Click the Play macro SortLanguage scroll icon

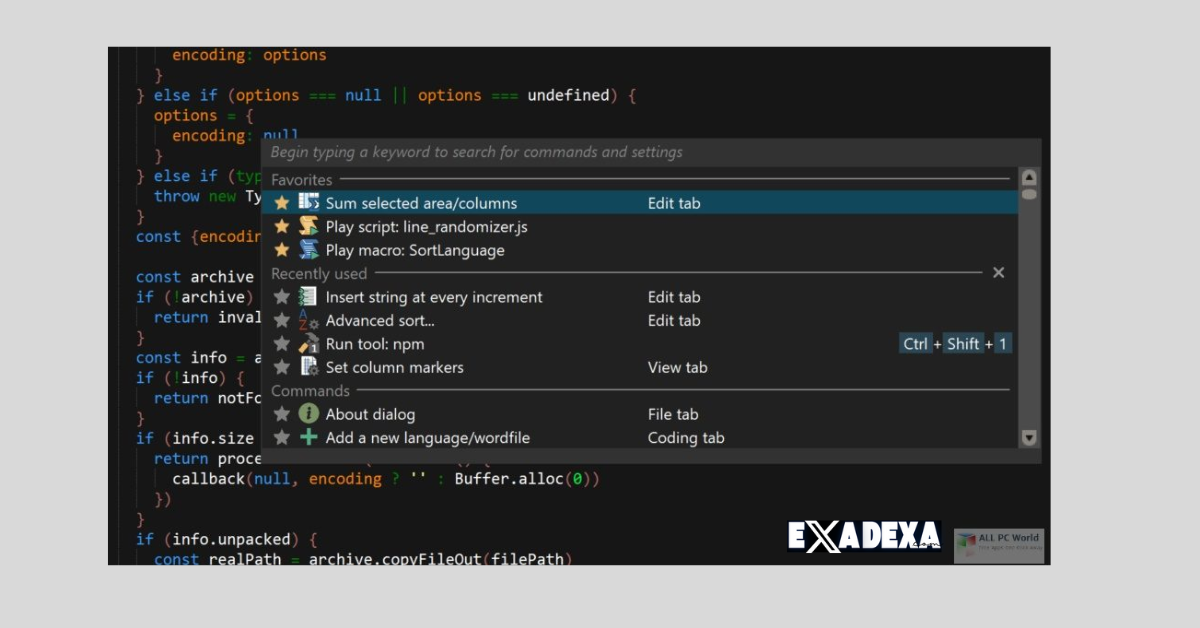[x=309, y=250]
